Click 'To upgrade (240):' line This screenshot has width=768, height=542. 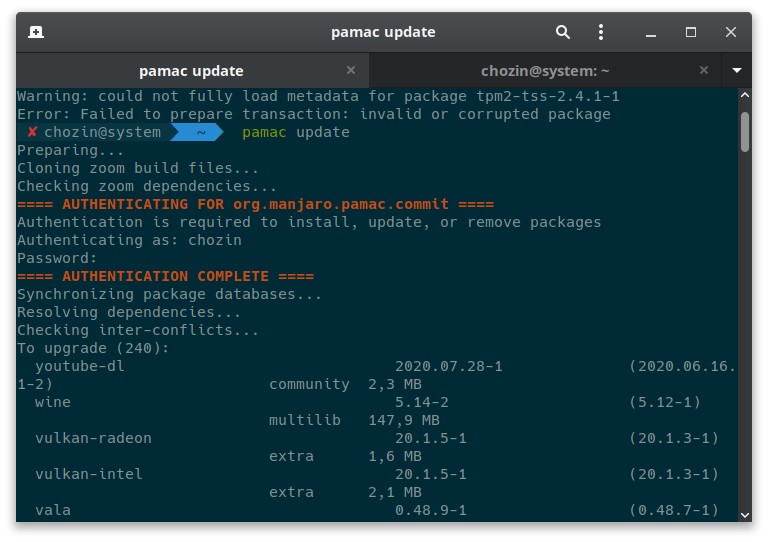click(x=93, y=348)
